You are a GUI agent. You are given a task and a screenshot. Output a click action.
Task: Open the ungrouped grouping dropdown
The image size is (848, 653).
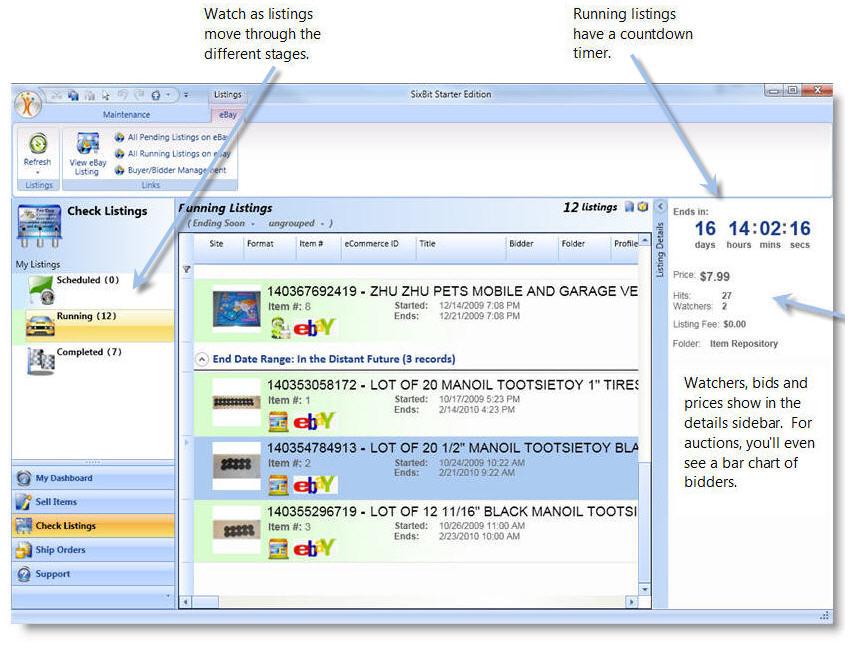pyautogui.click(x=322, y=224)
